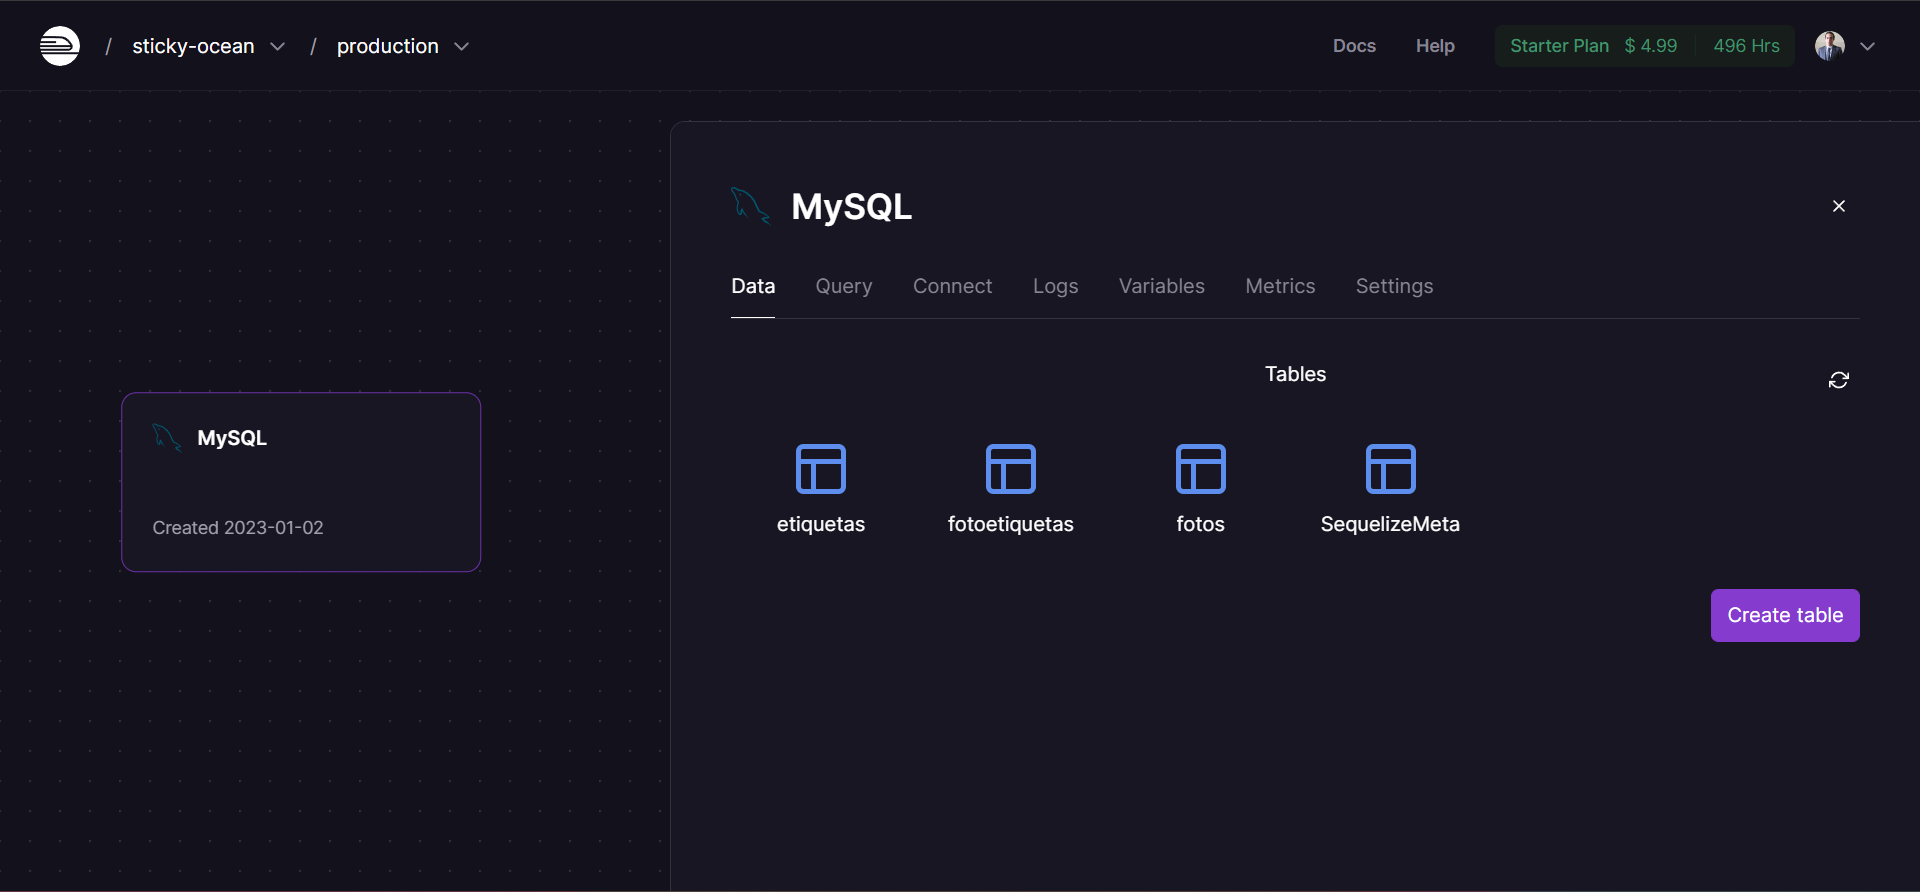The width and height of the screenshot is (1920, 892).
Task: Click the Railway logo icon
Action: (x=60, y=46)
